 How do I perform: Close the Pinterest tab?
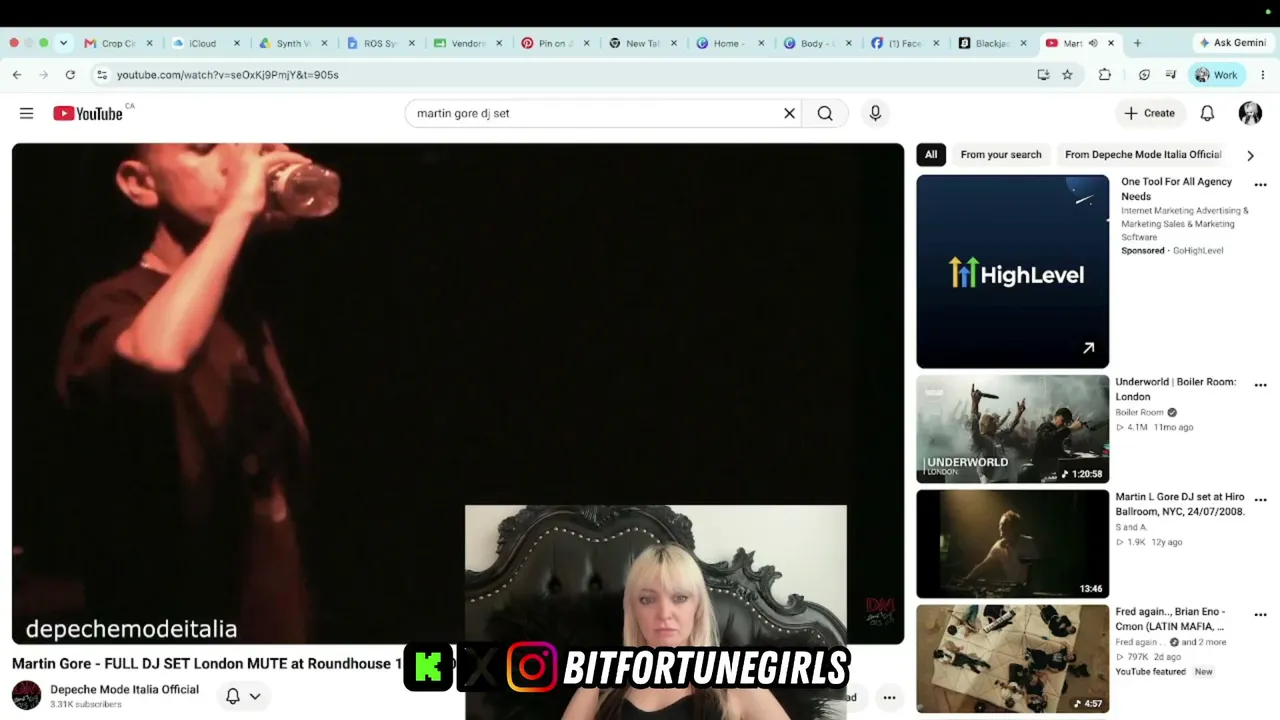click(587, 44)
